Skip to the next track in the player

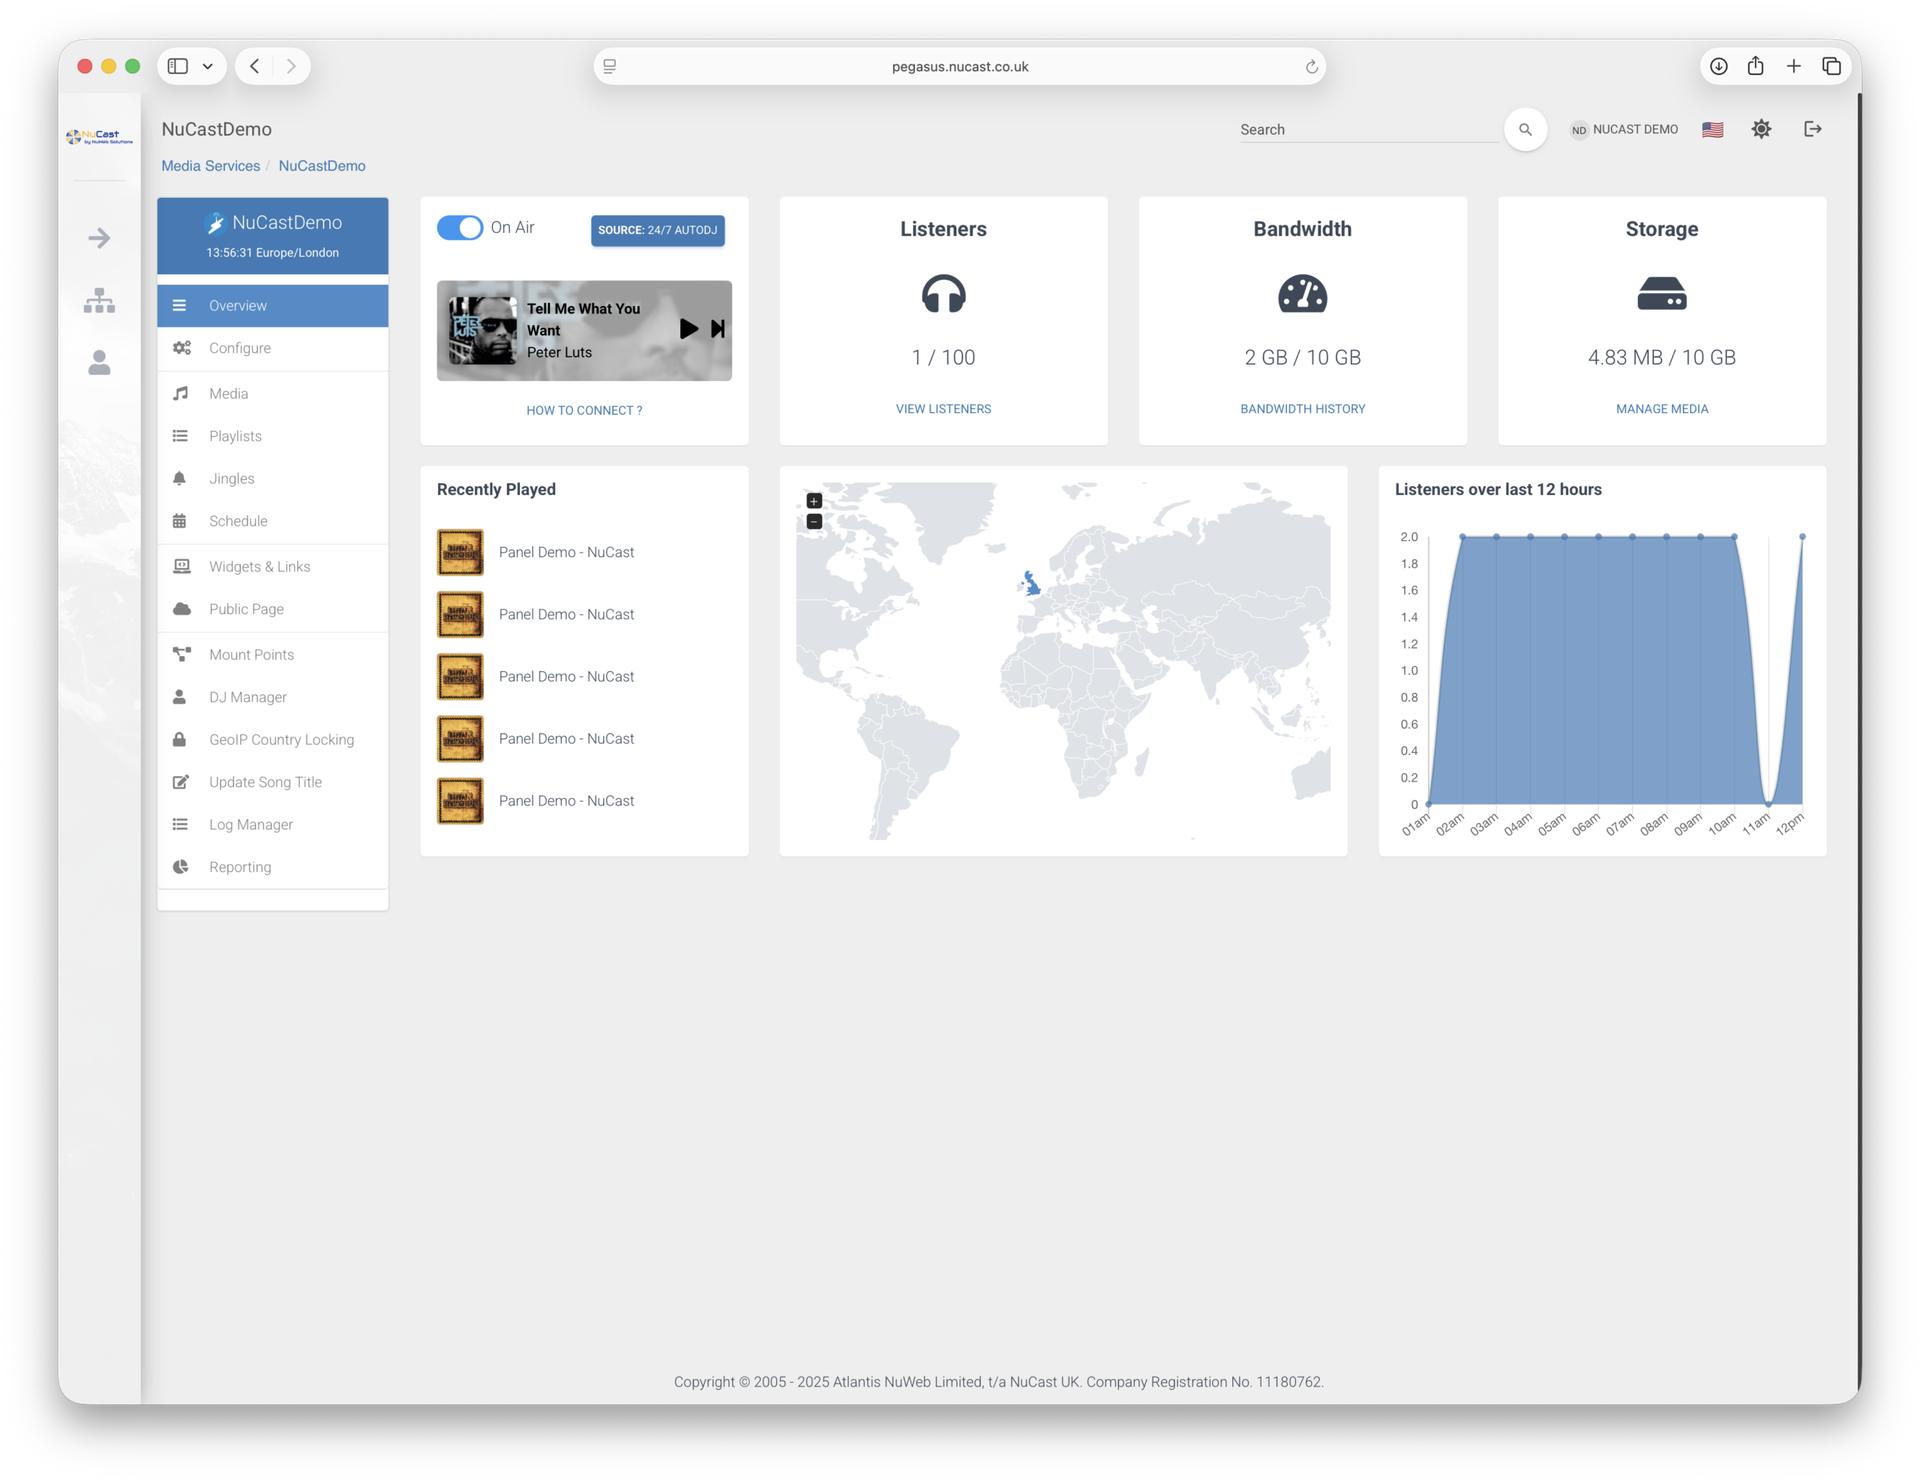718,329
